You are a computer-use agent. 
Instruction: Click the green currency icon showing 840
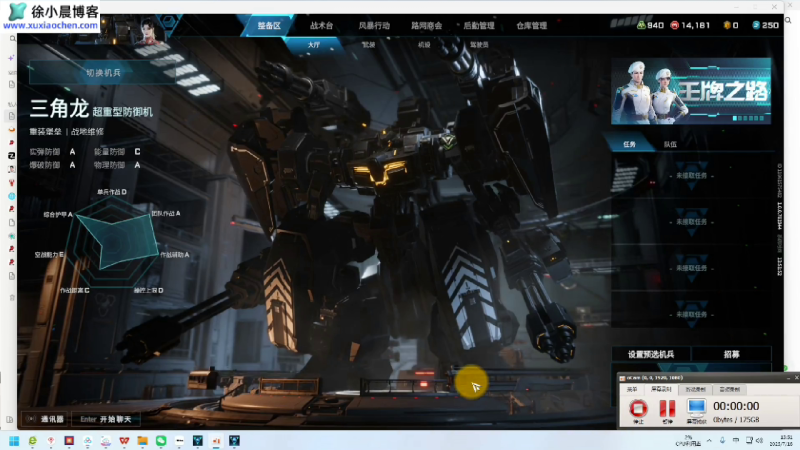tap(642, 25)
